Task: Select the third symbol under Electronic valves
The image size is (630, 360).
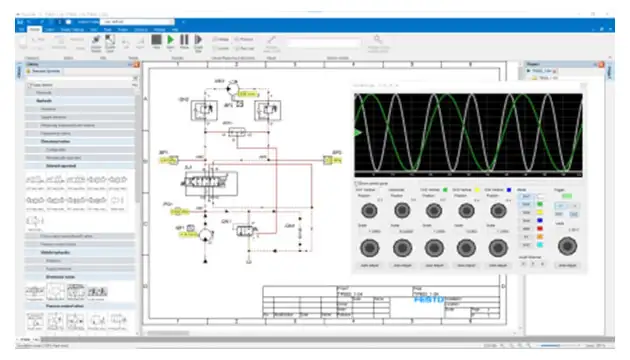Action: [76, 292]
